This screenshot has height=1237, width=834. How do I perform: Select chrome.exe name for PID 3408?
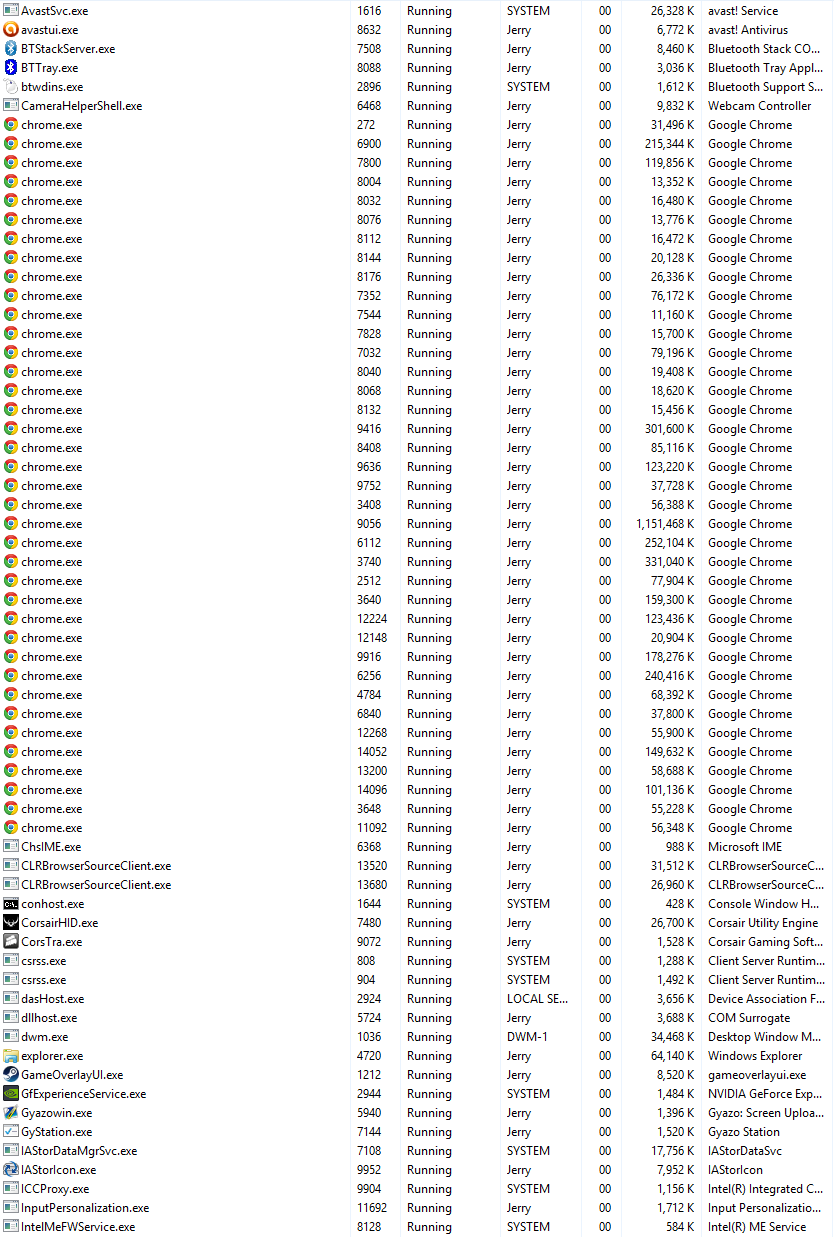52,505
